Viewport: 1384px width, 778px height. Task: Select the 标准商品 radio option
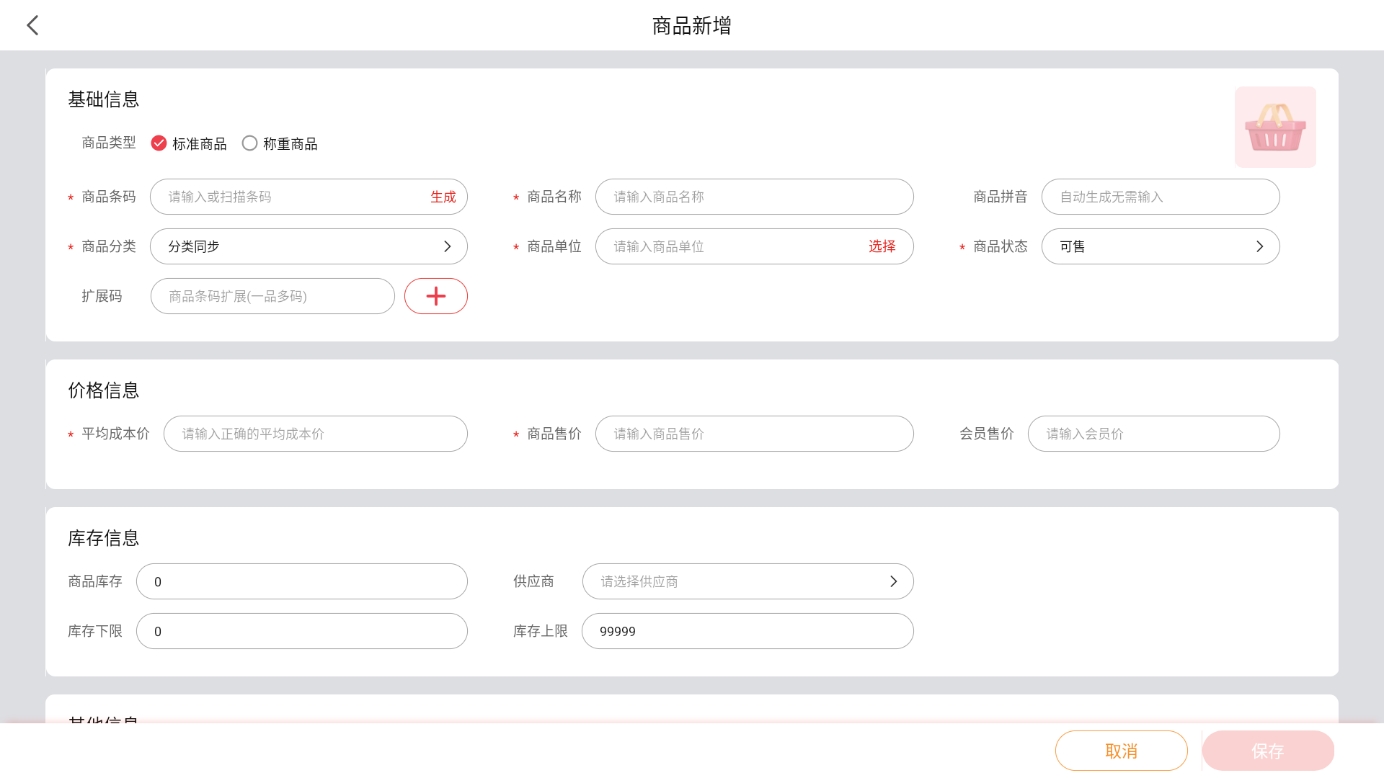[159, 144]
